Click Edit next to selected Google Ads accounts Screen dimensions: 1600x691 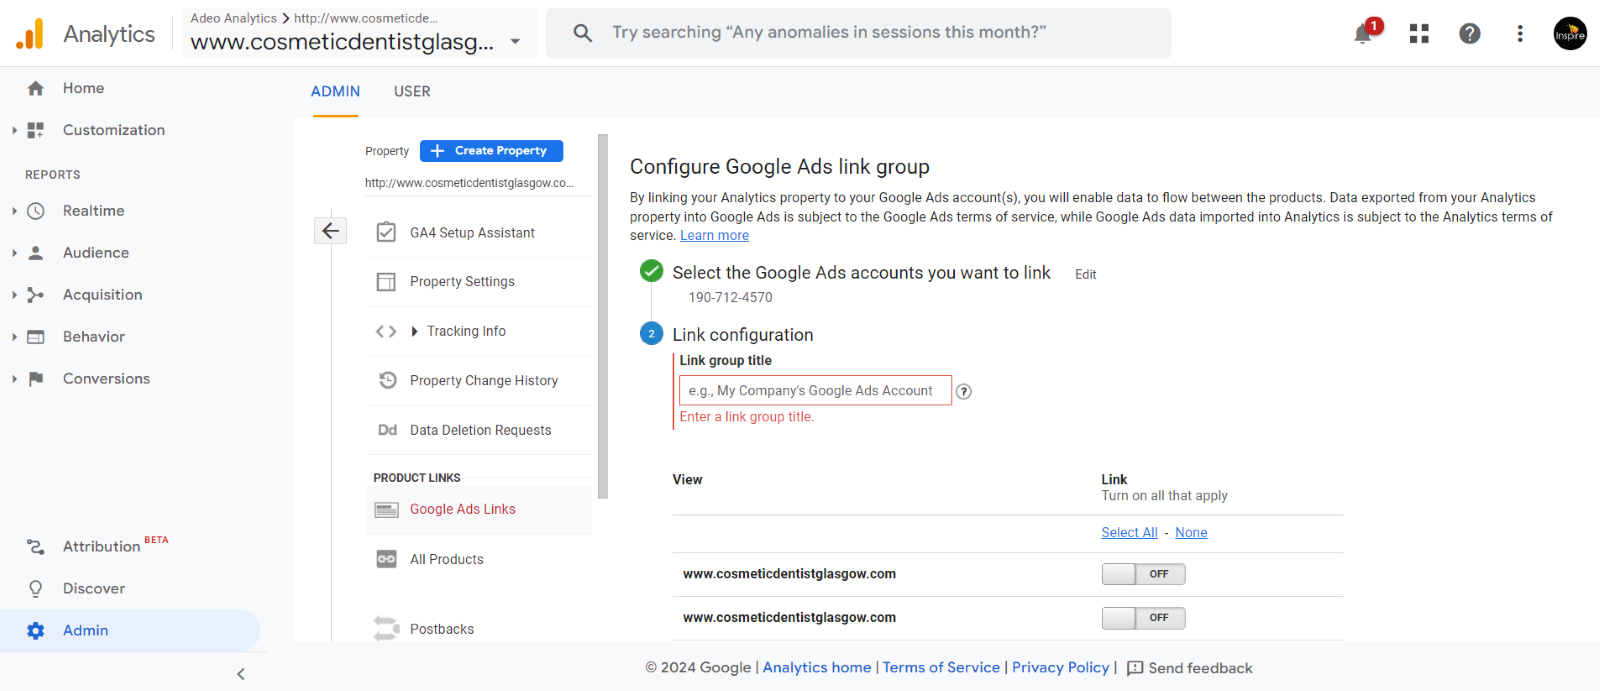[1085, 275]
